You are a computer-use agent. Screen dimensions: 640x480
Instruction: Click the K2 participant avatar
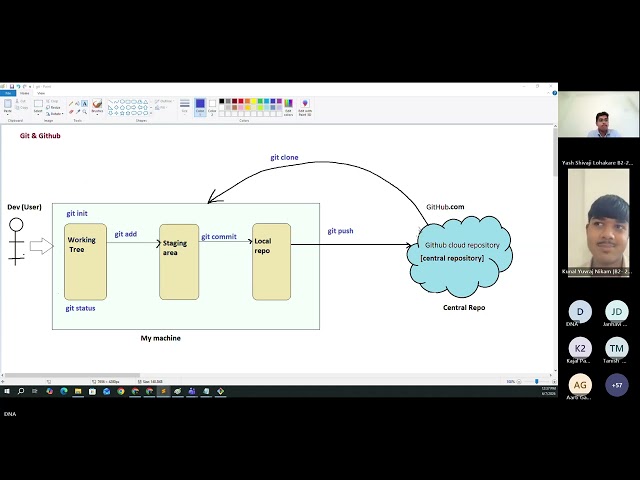[x=580, y=348]
